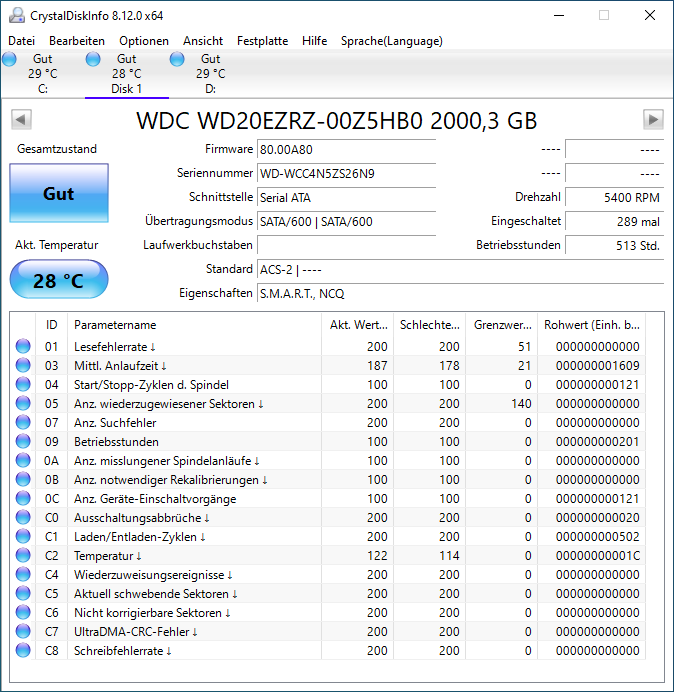Click status orb for Aktuell schwebende Sektoren

(23, 593)
